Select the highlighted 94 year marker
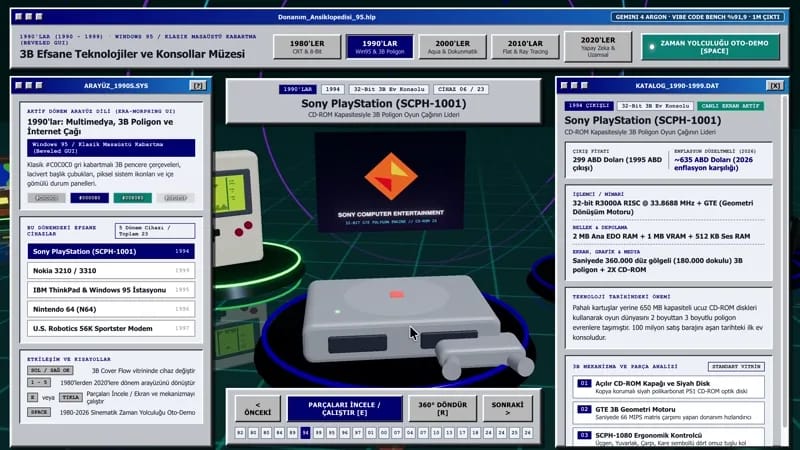The height and width of the screenshot is (450, 800). 305,433
